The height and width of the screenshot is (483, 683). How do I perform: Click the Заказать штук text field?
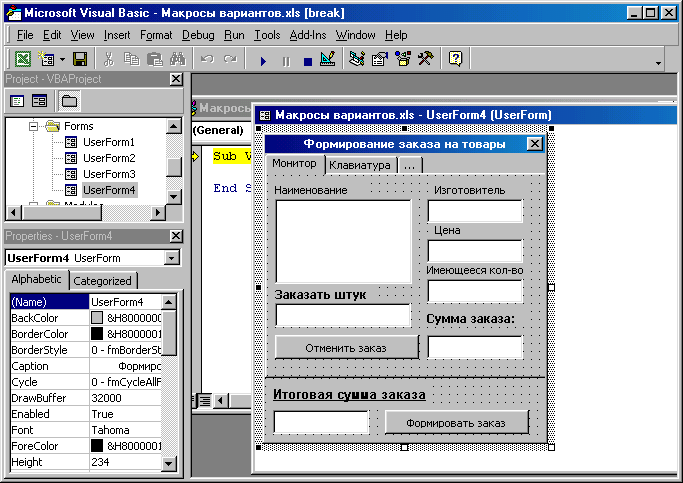point(343,316)
